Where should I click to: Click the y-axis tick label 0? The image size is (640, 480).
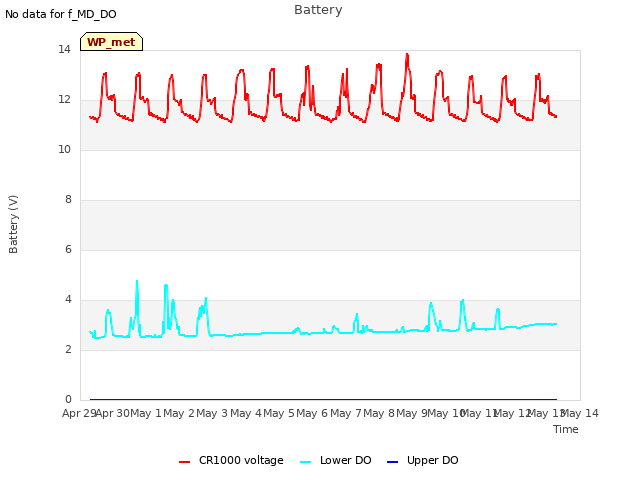coord(68,400)
